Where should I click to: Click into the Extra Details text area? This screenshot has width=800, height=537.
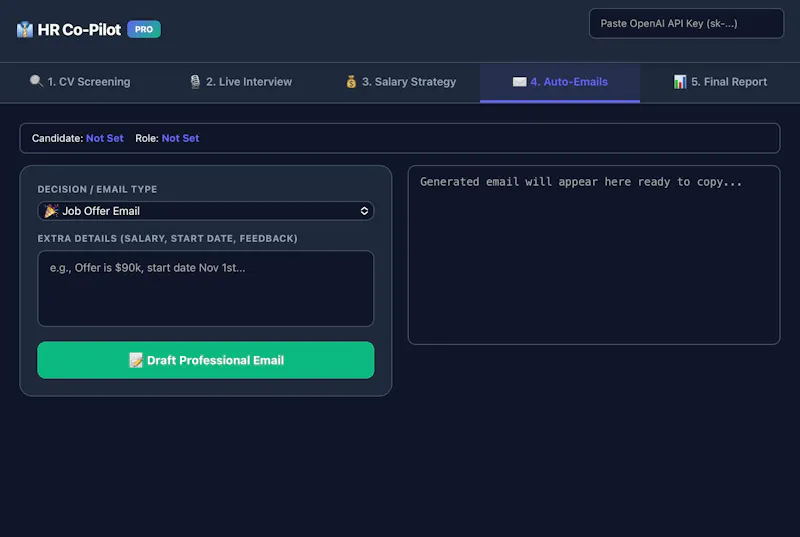coord(206,288)
